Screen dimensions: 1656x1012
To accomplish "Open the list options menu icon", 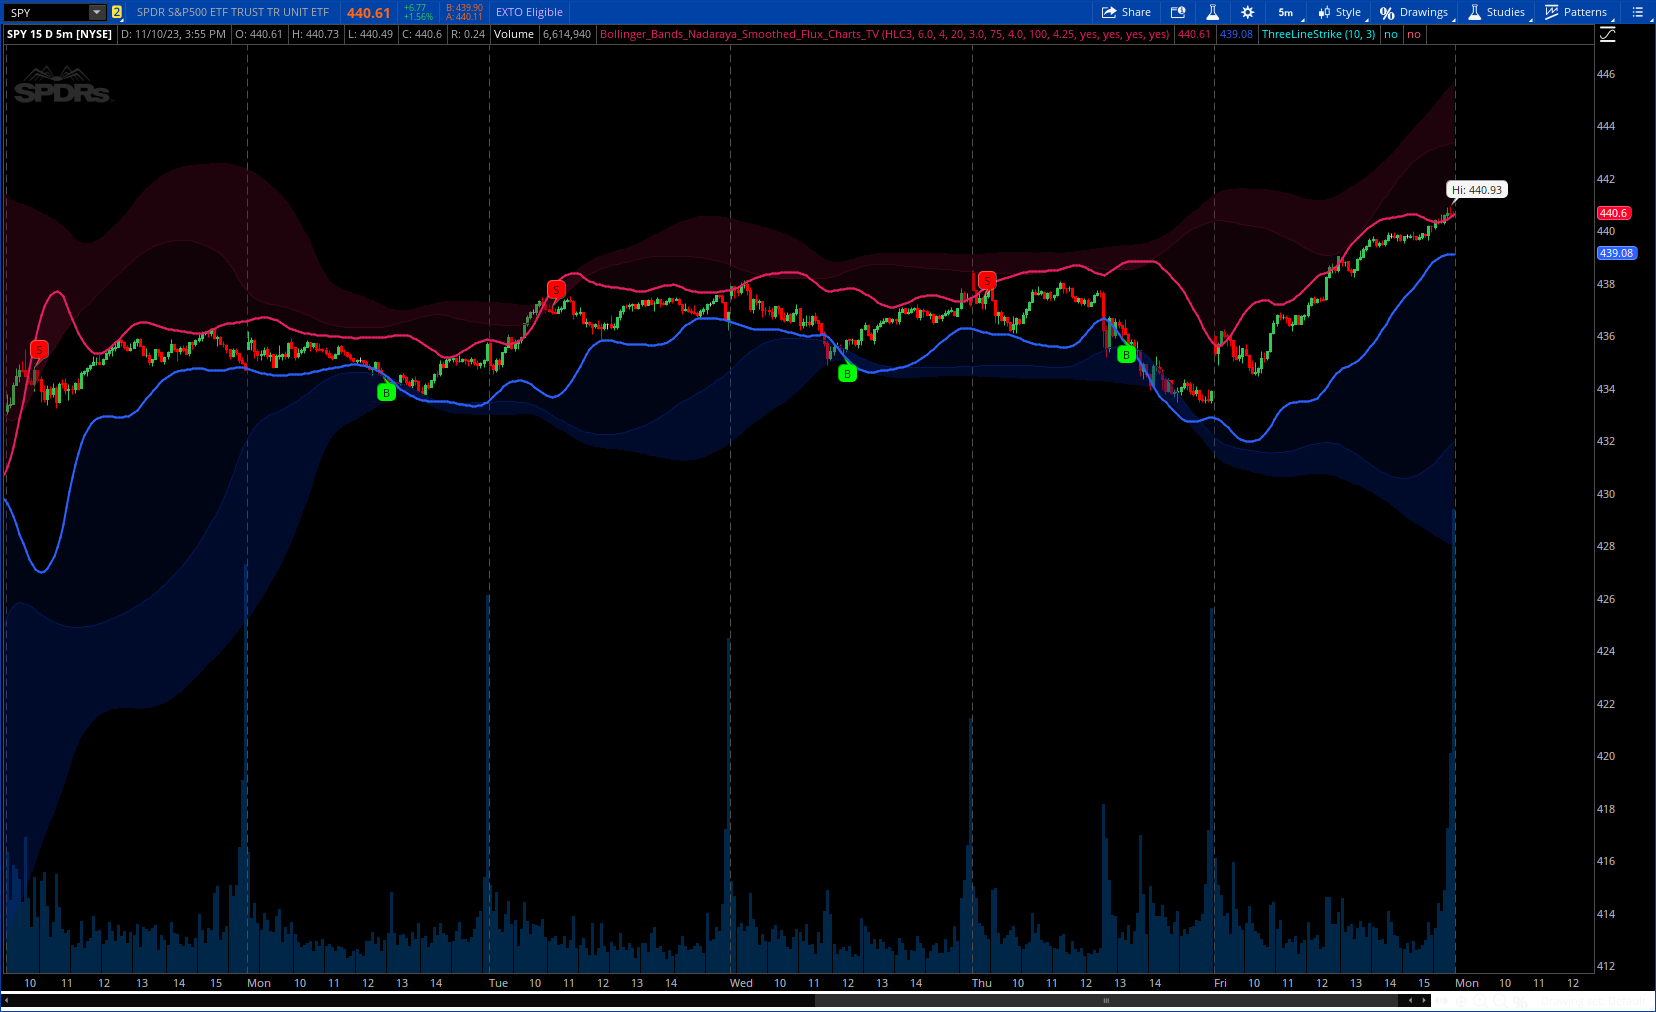I will pyautogui.click(x=1637, y=12).
